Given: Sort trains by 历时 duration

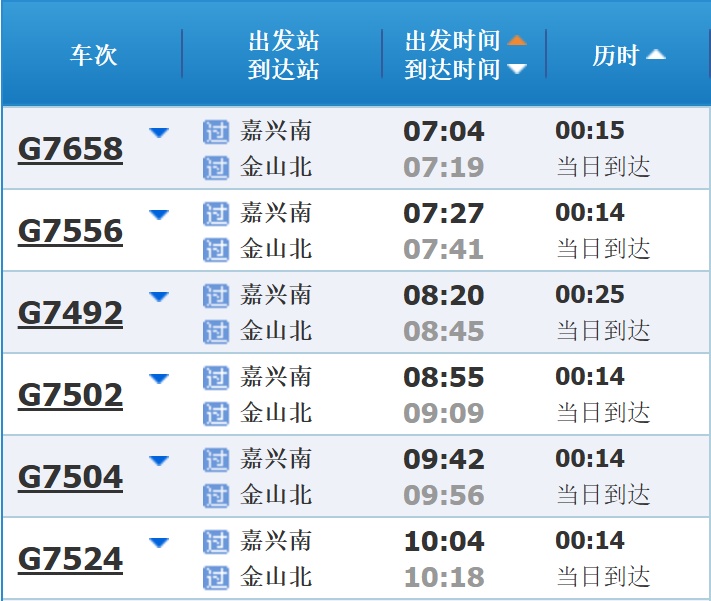Looking at the screenshot, I should pyautogui.click(x=628, y=55).
